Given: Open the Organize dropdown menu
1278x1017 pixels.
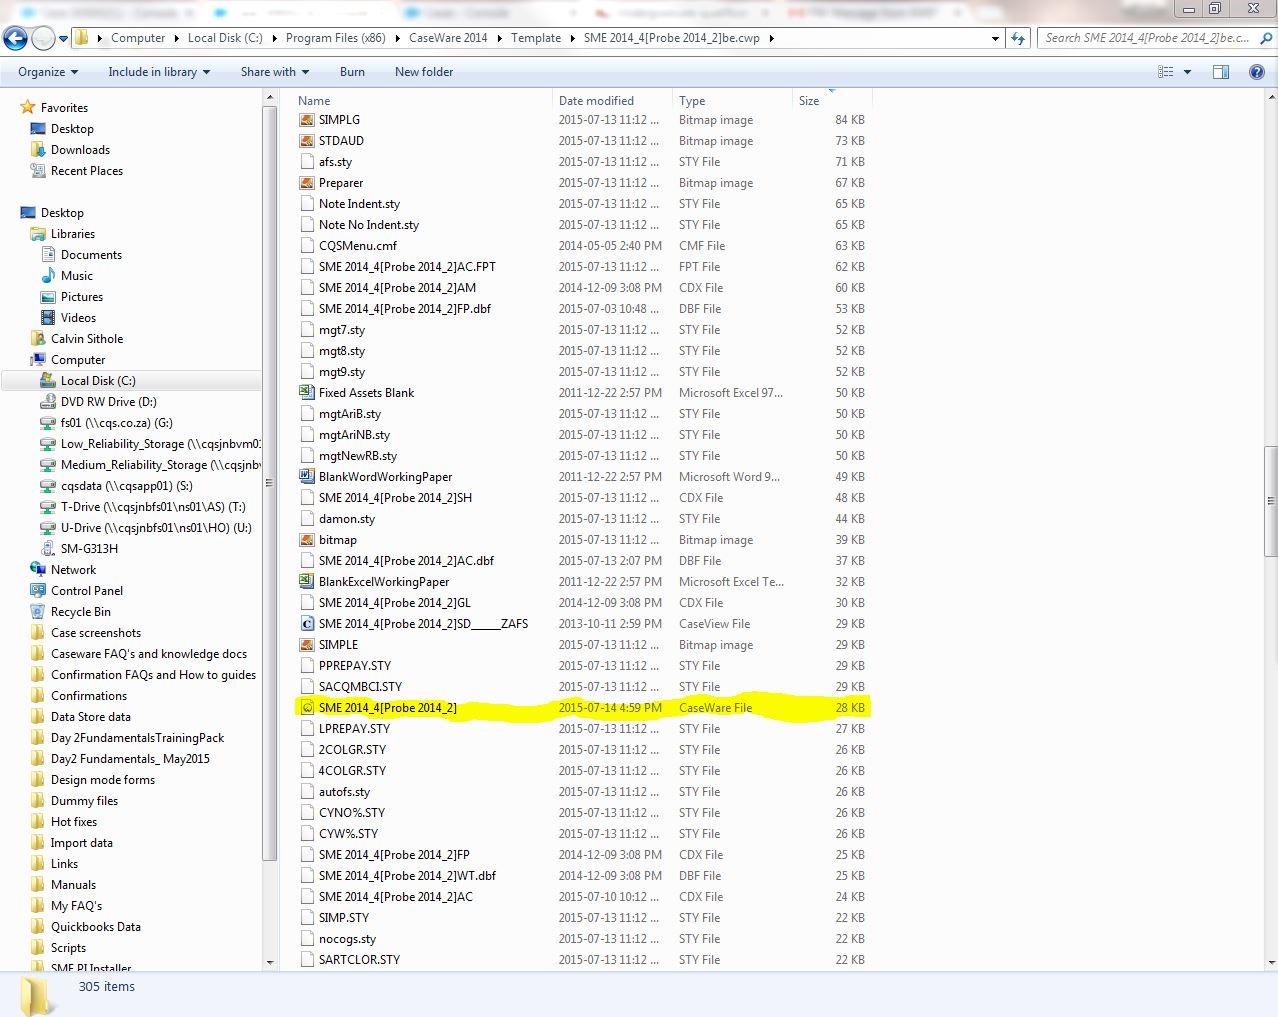Looking at the screenshot, I should (x=47, y=72).
